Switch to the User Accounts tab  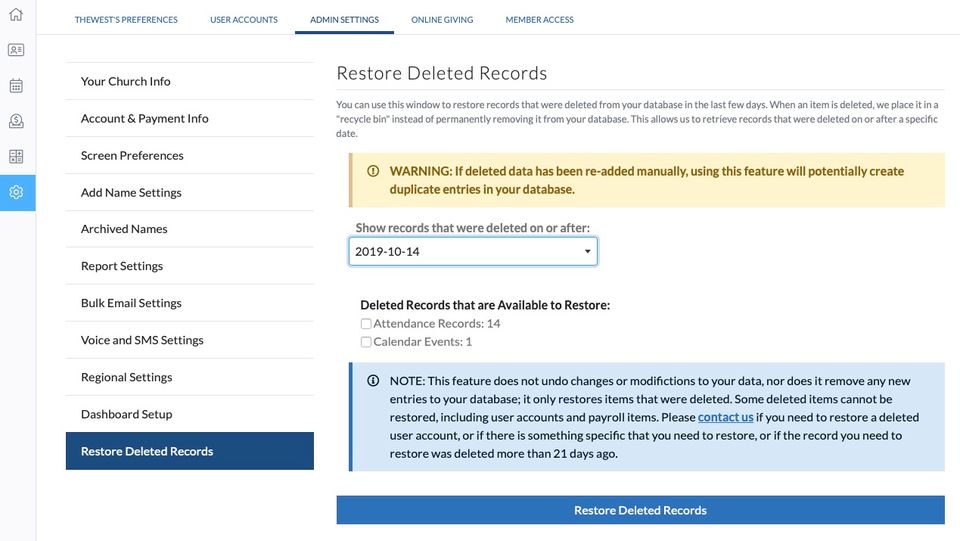coord(244,20)
